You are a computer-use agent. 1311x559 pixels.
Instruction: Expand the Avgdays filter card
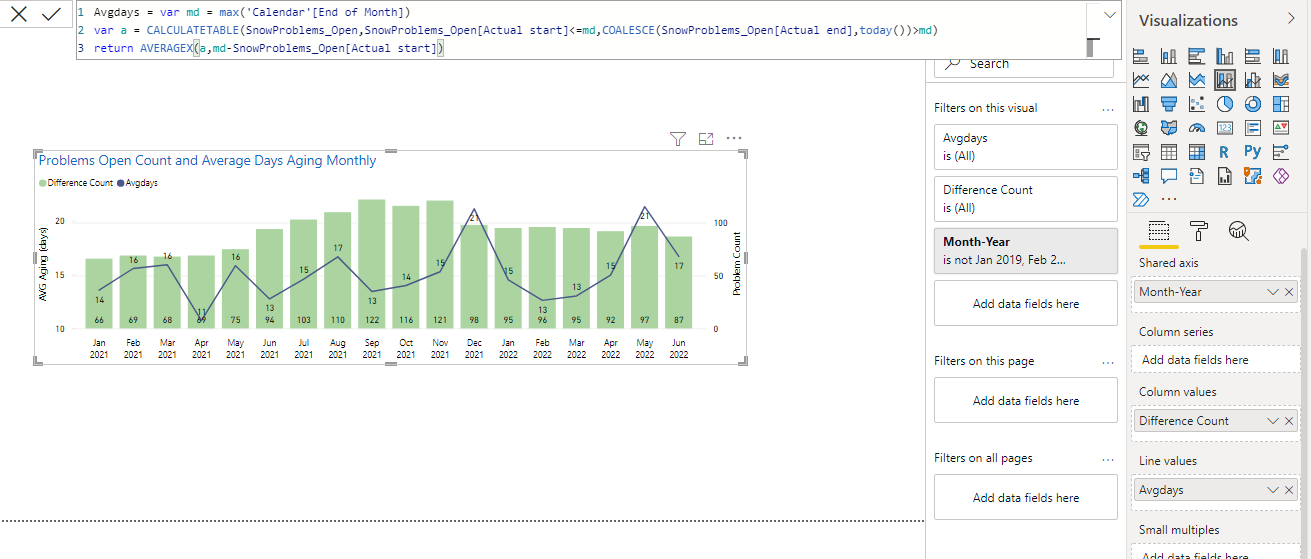1026,147
